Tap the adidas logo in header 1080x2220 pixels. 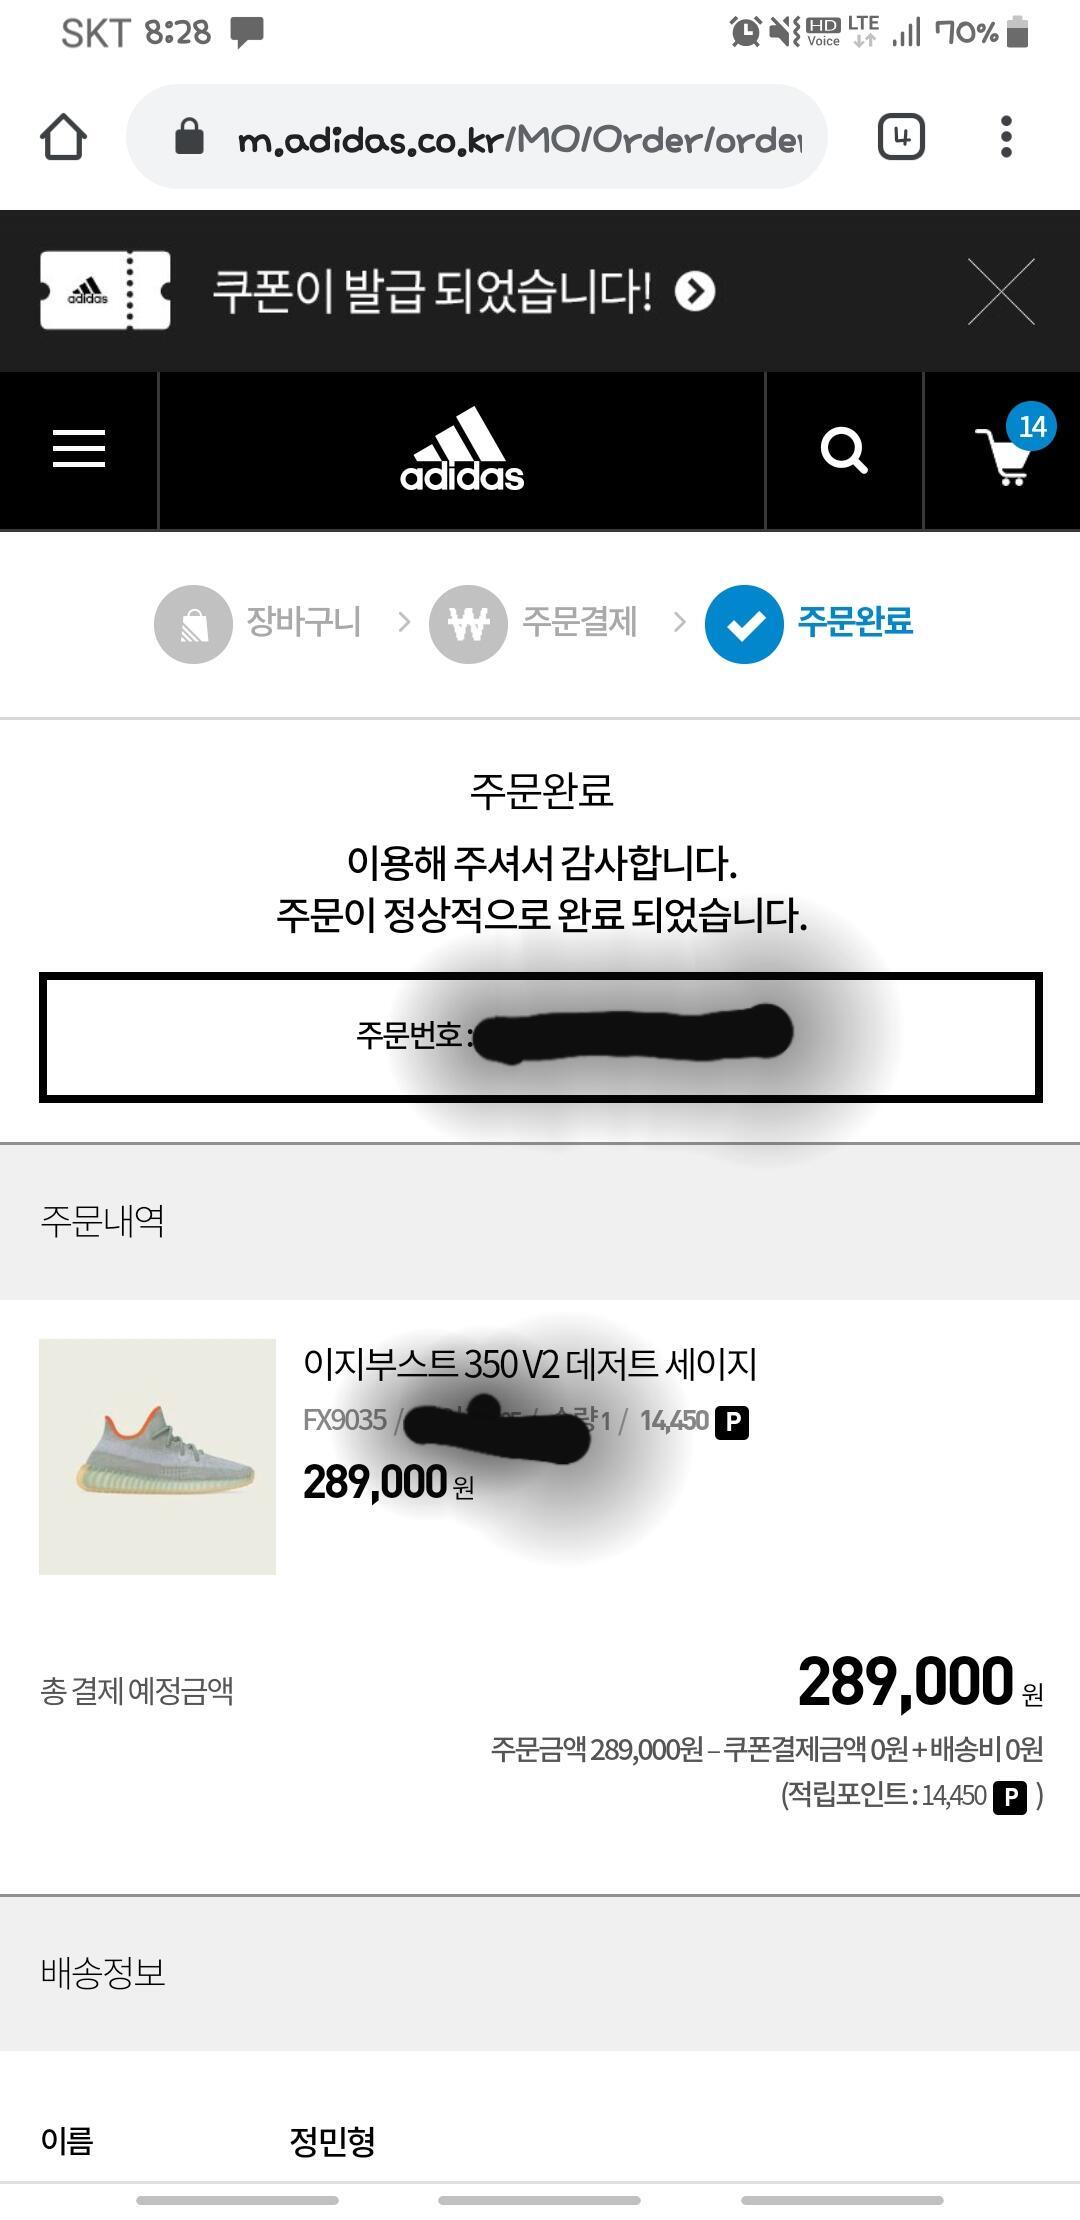pos(462,449)
